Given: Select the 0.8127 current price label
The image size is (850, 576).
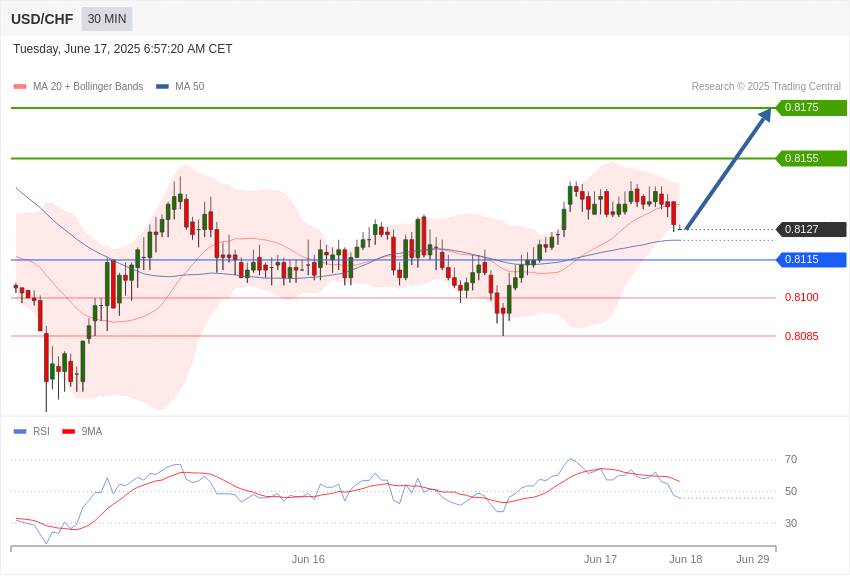Looking at the screenshot, I should pos(812,229).
